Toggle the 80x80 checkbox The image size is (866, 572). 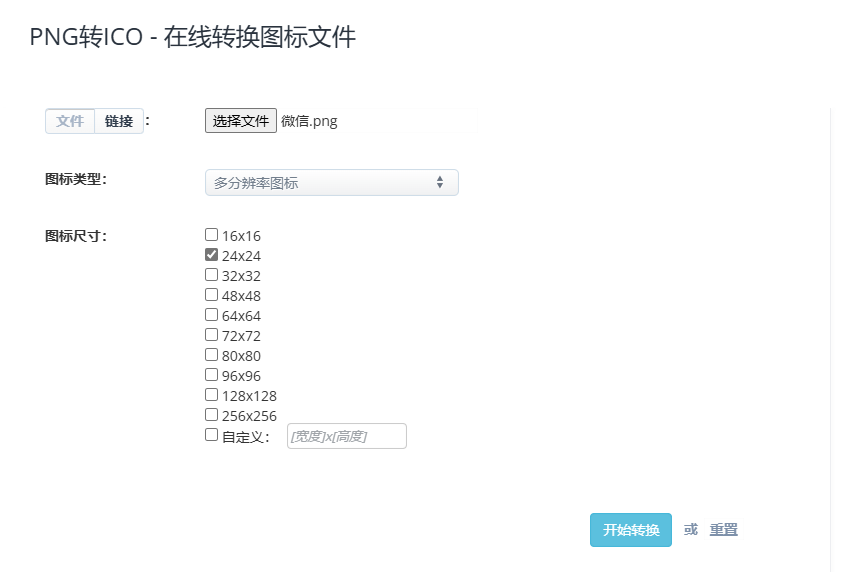click(x=211, y=355)
